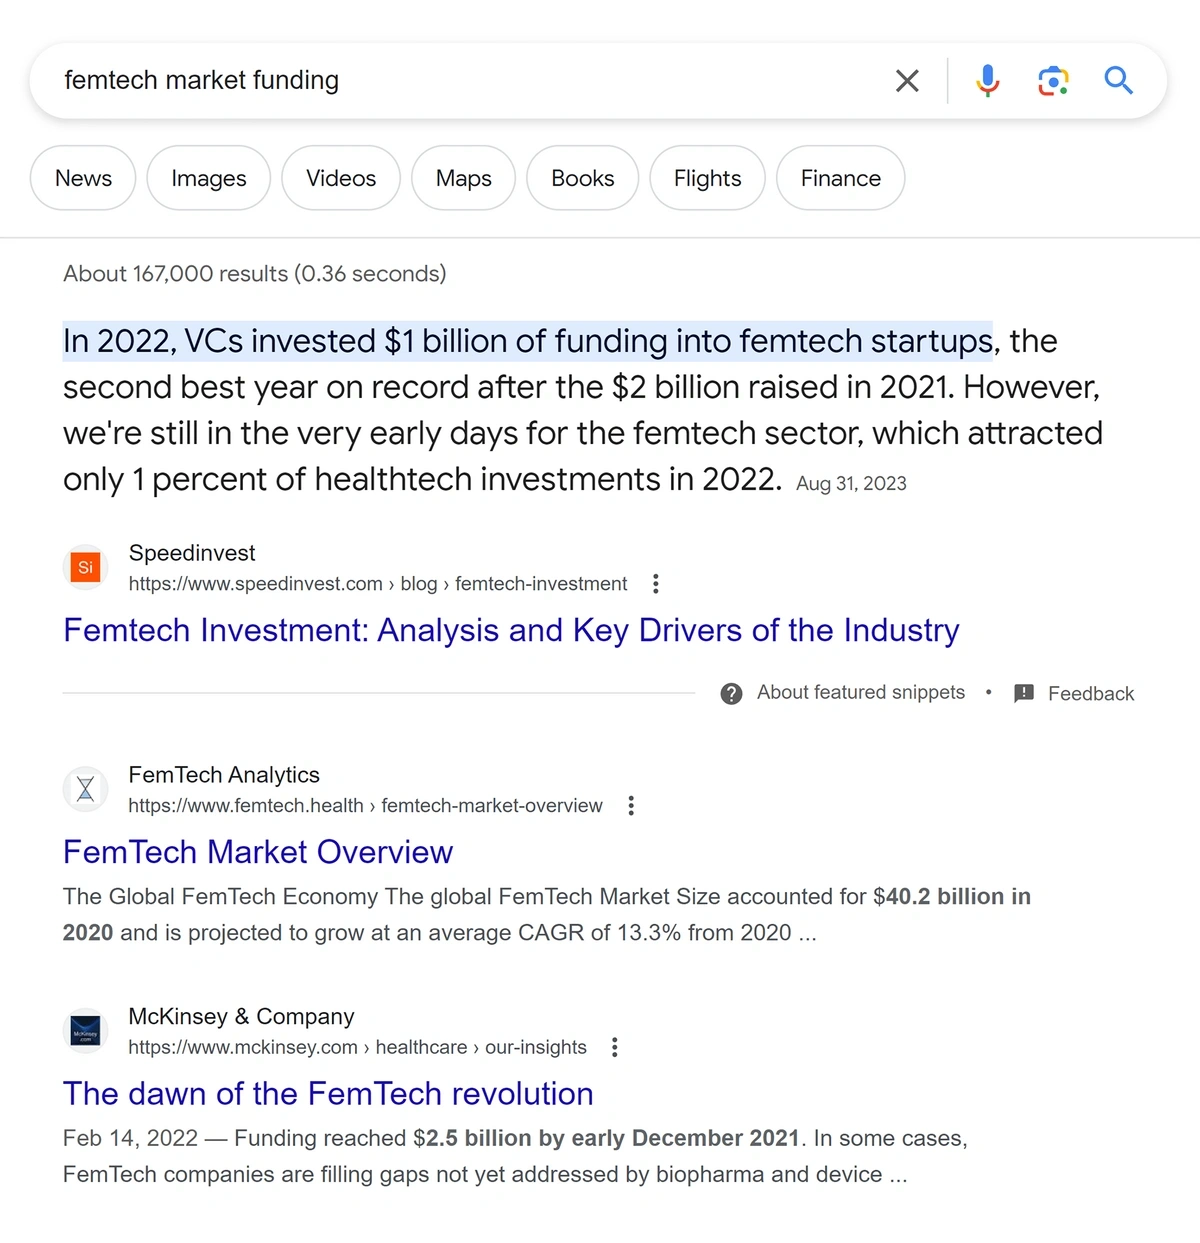Select the mckinsey.com URL breadcrumb
The image size is (1200, 1243).
point(357,1047)
